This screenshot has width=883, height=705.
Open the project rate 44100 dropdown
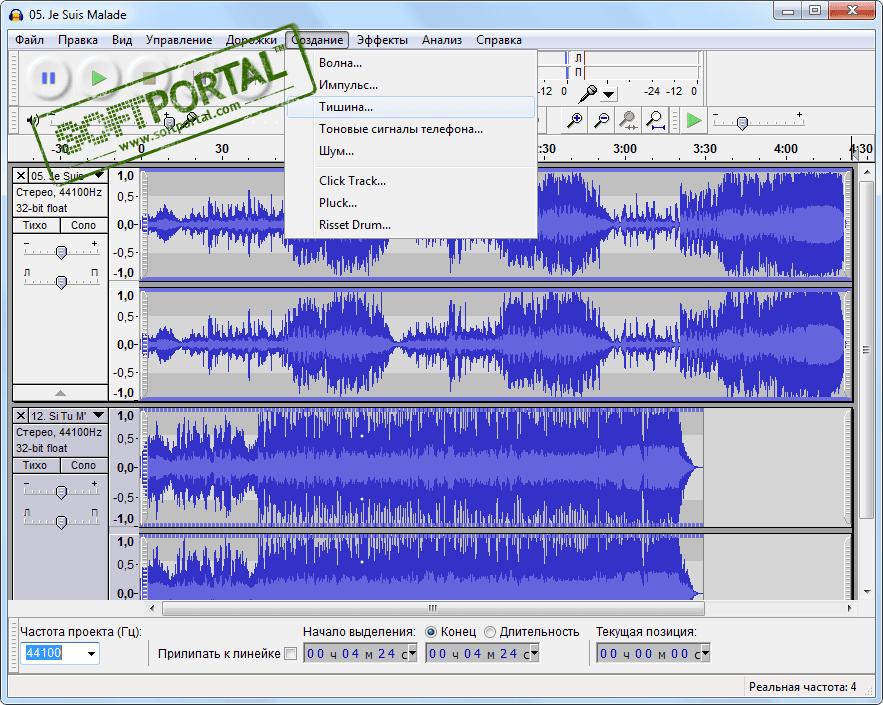pos(92,654)
